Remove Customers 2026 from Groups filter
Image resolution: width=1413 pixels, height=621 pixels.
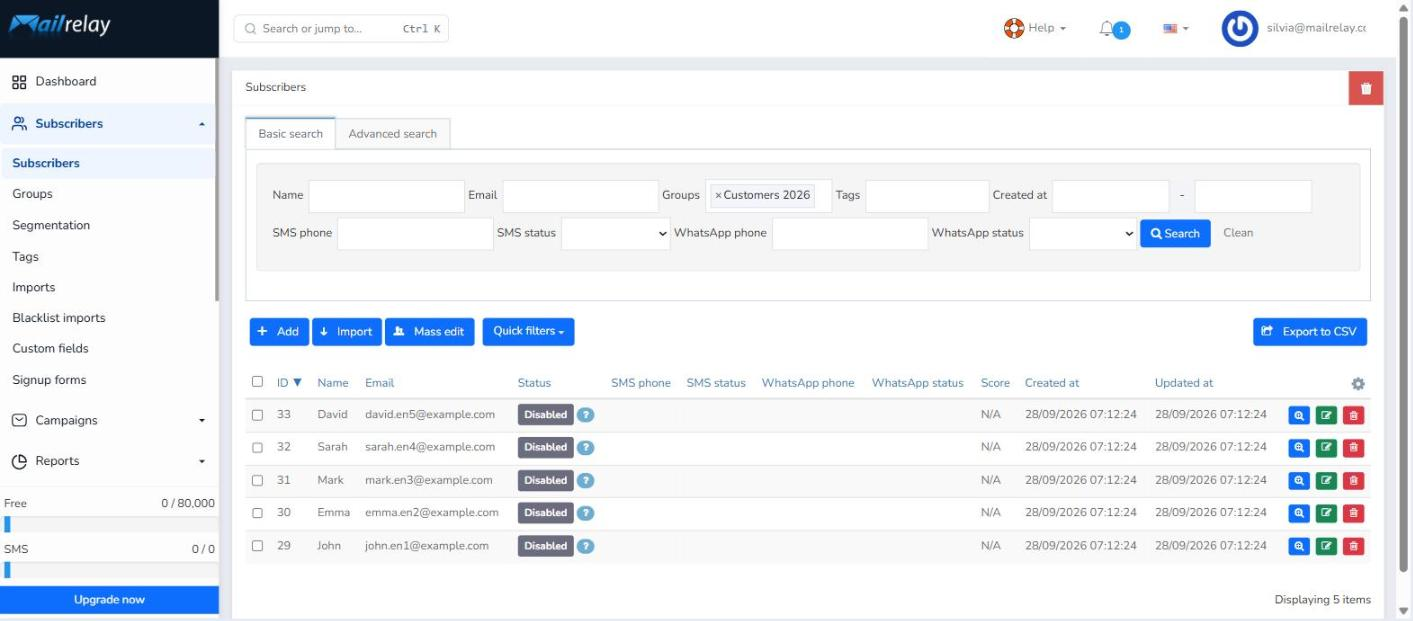[718, 195]
